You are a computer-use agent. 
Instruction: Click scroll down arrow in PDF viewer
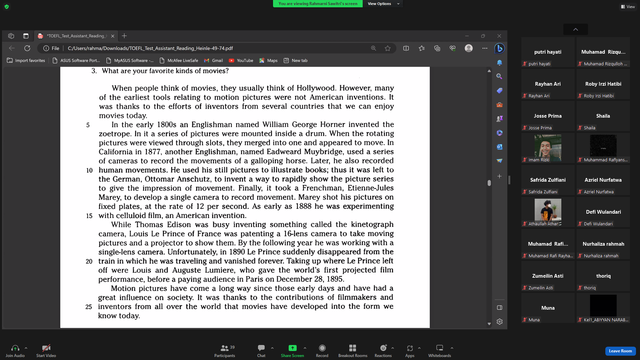click(x=489, y=324)
